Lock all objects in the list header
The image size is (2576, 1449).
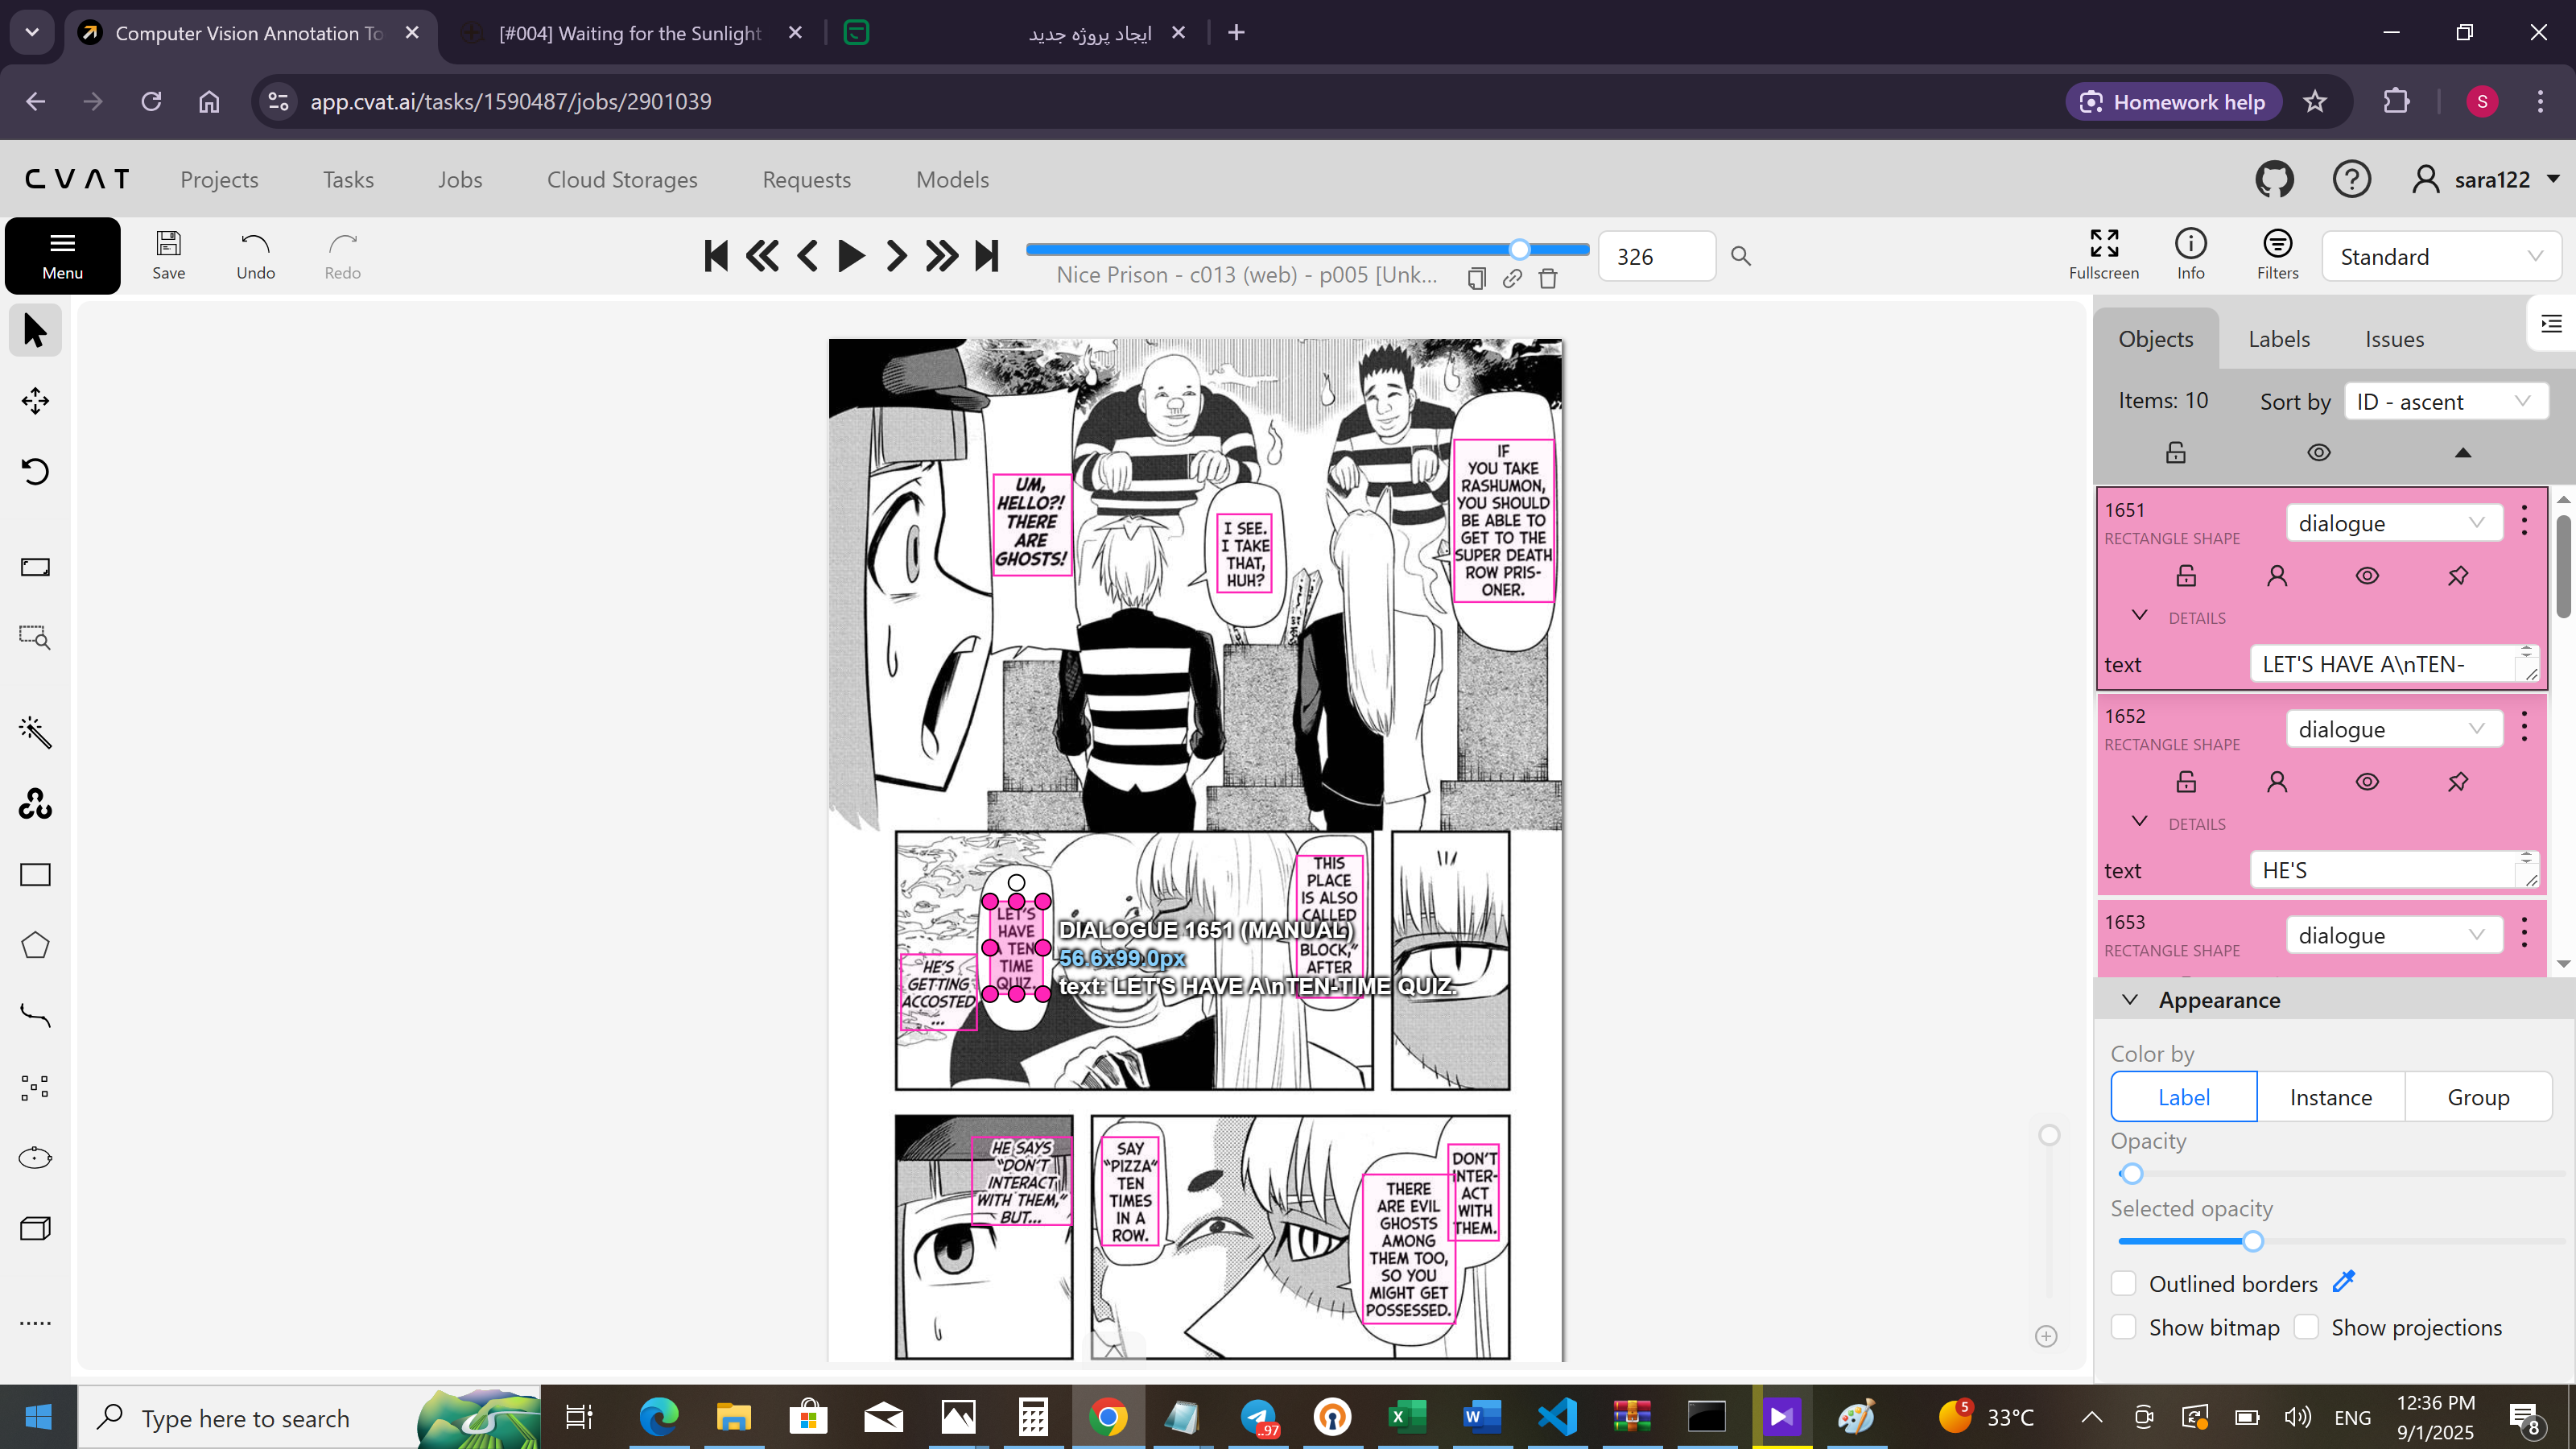[x=2175, y=453]
